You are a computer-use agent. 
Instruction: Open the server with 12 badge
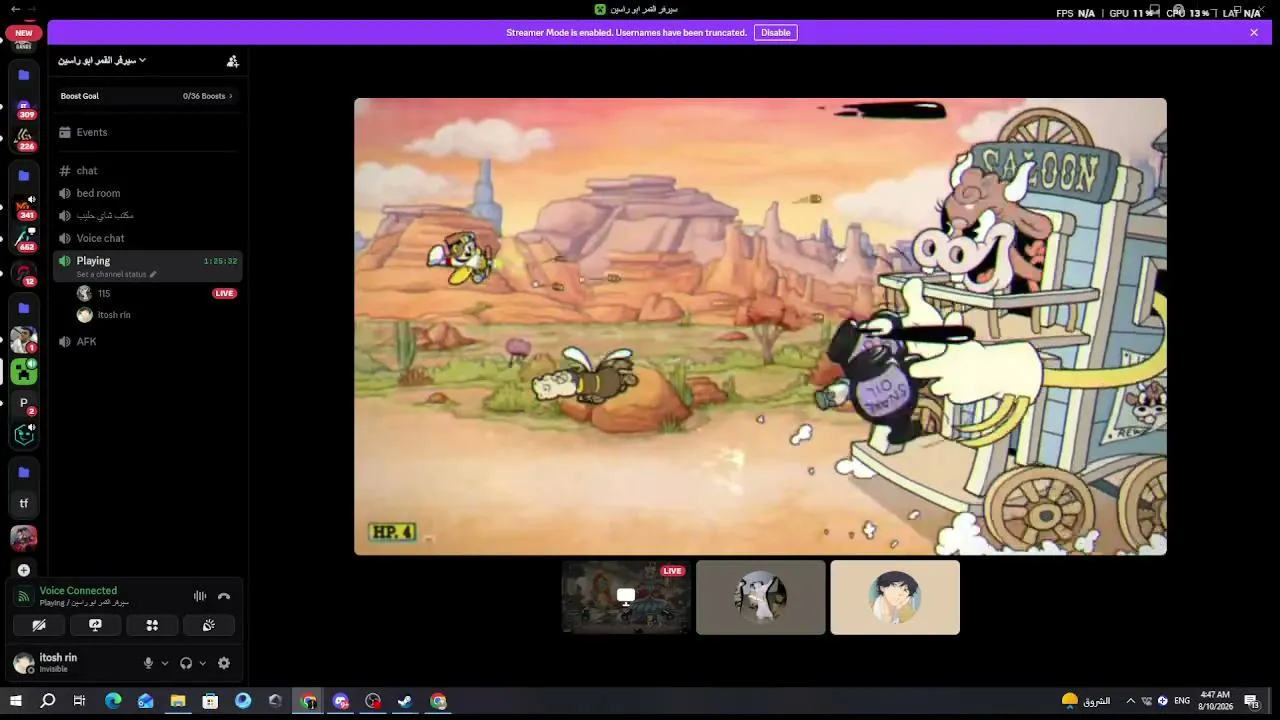pyautogui.click(x=24, y=273)
